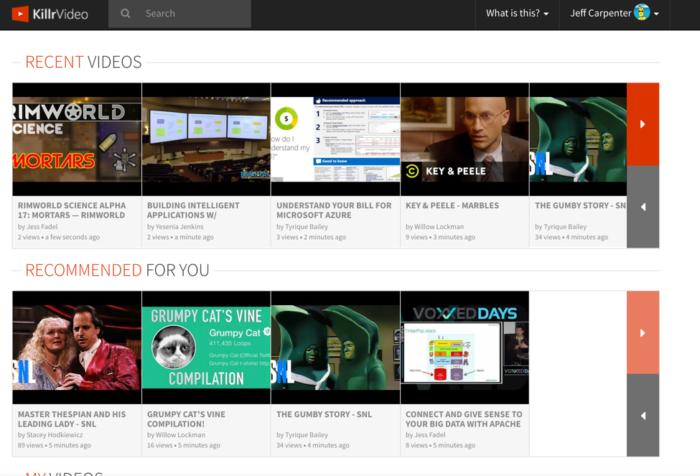Open the Voxxed Days video thumbnail
This screenshot has height=476, width=700.
[465, 347]
